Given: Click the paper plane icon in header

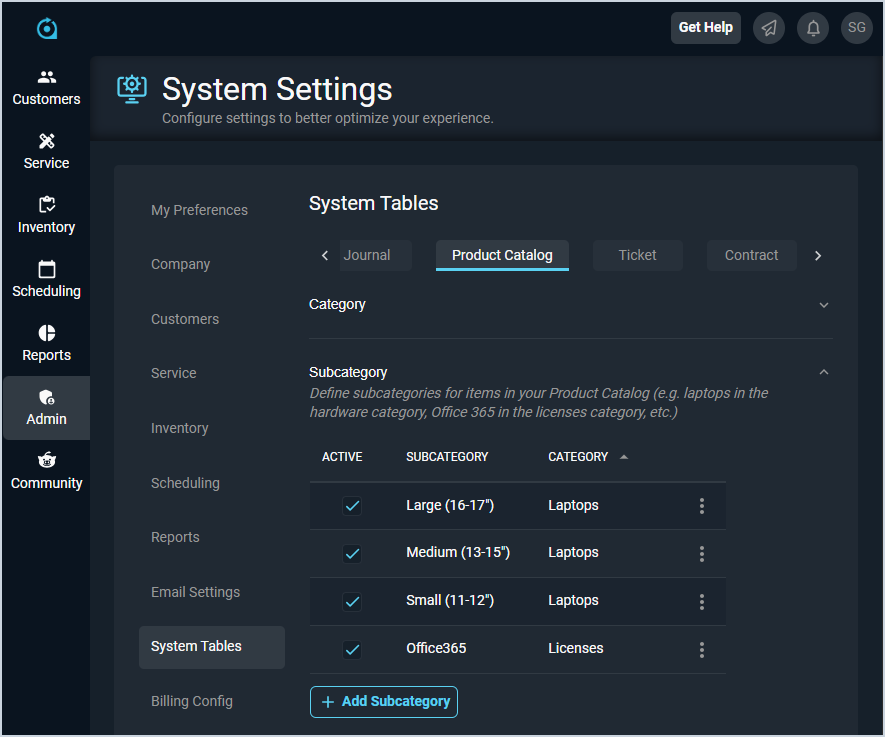Looking at the screenshot, I should pos(769,28).
